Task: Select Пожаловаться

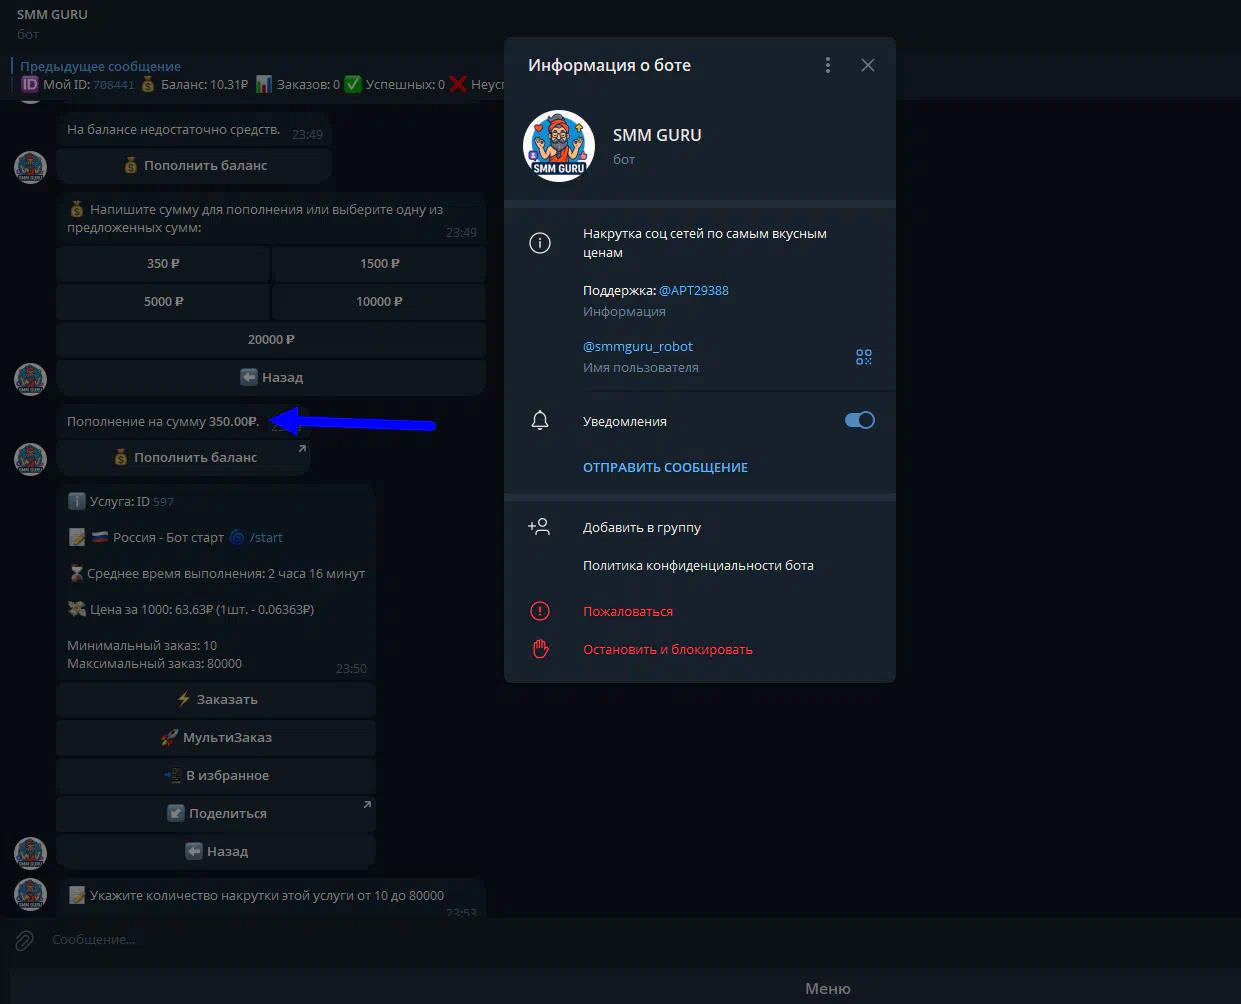Action: point(628,611)
